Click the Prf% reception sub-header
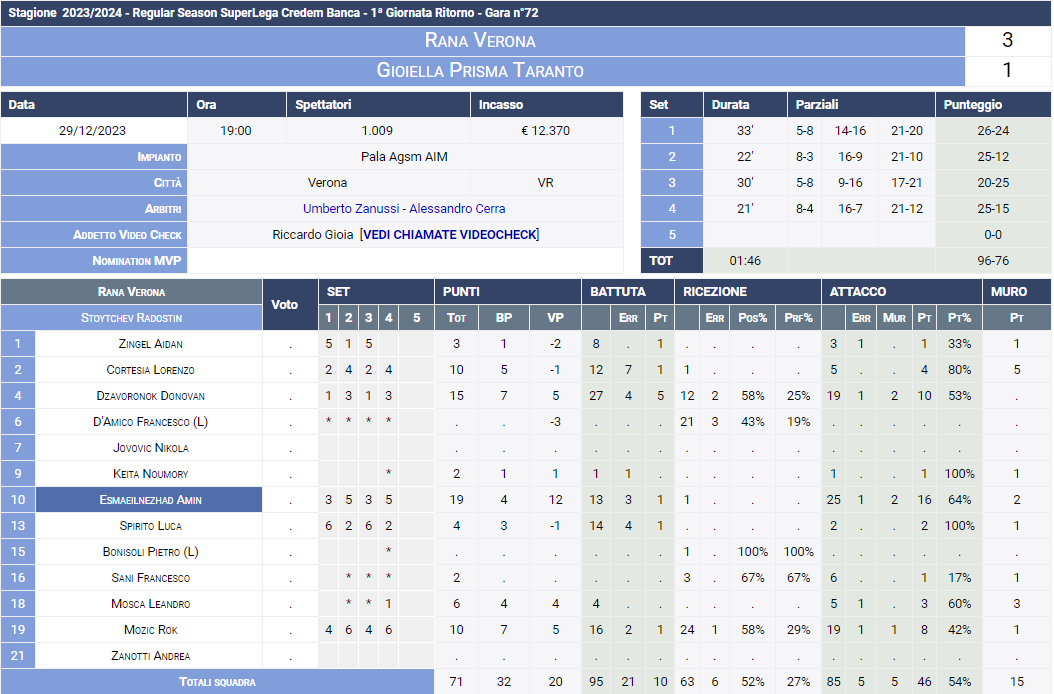The width and height of the screenshot is (1054, 694). pos(799,318)
